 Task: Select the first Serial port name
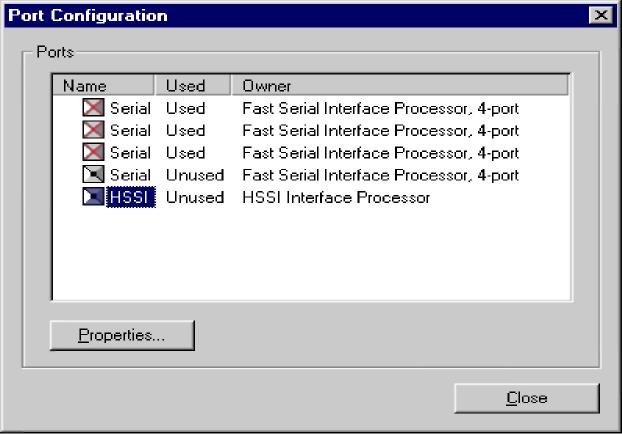130,108
